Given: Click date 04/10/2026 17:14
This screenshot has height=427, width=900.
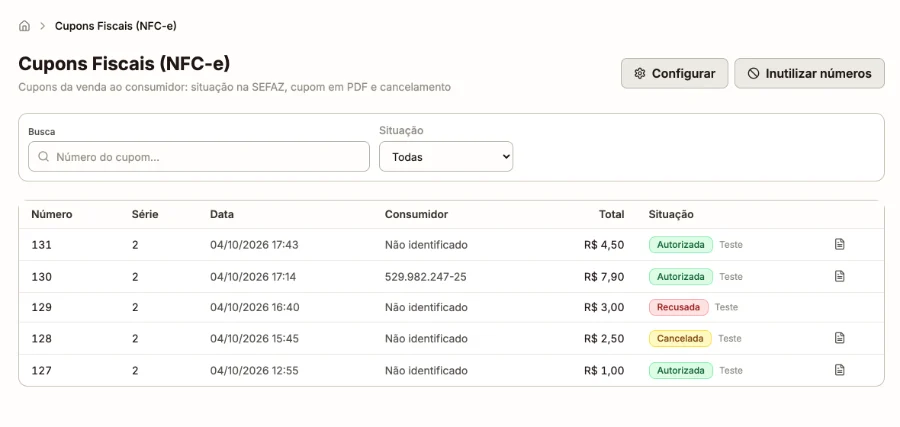Looking at the screenshot, I should (253, 277).
